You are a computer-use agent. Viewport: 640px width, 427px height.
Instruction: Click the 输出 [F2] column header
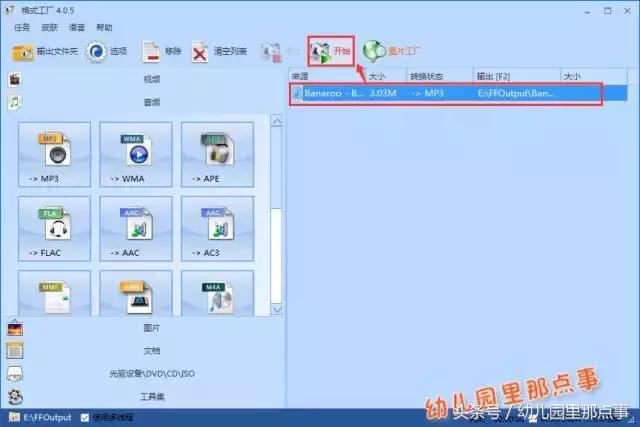point(517,76)
